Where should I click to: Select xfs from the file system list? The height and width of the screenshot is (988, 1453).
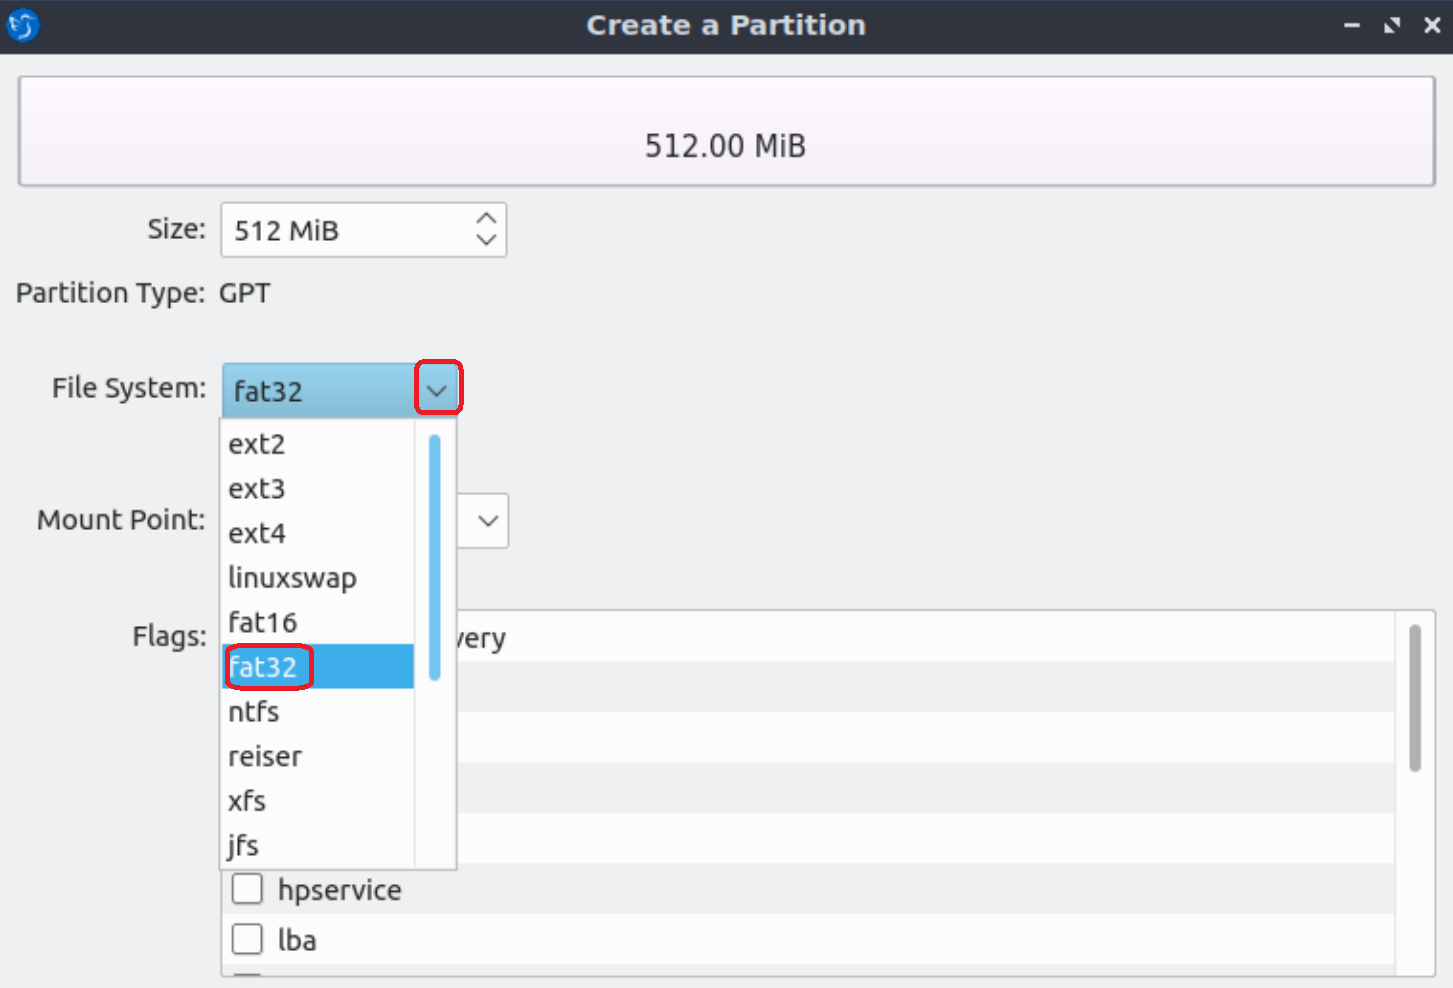246,800
